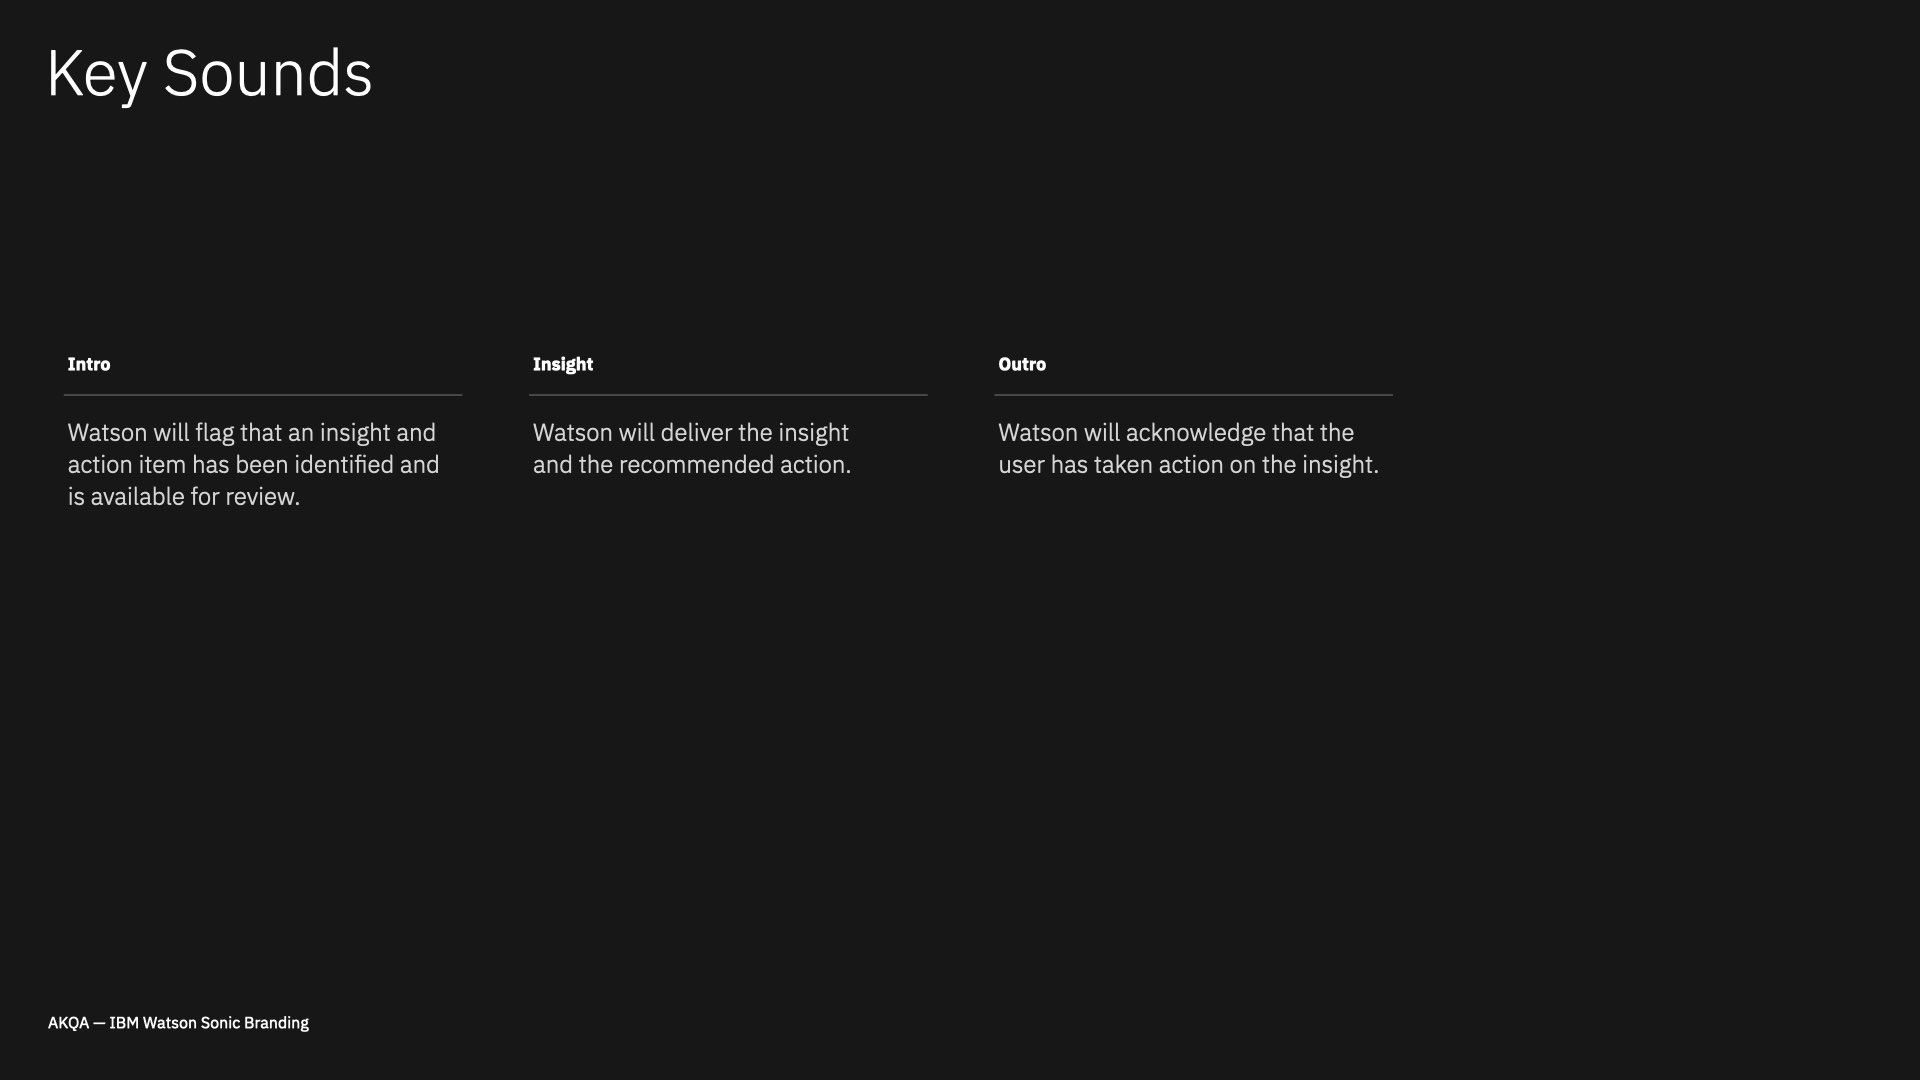Click "IBM Watson Sonic Branding" in the footer
1920x1080 pixels.
point(209,1023)
